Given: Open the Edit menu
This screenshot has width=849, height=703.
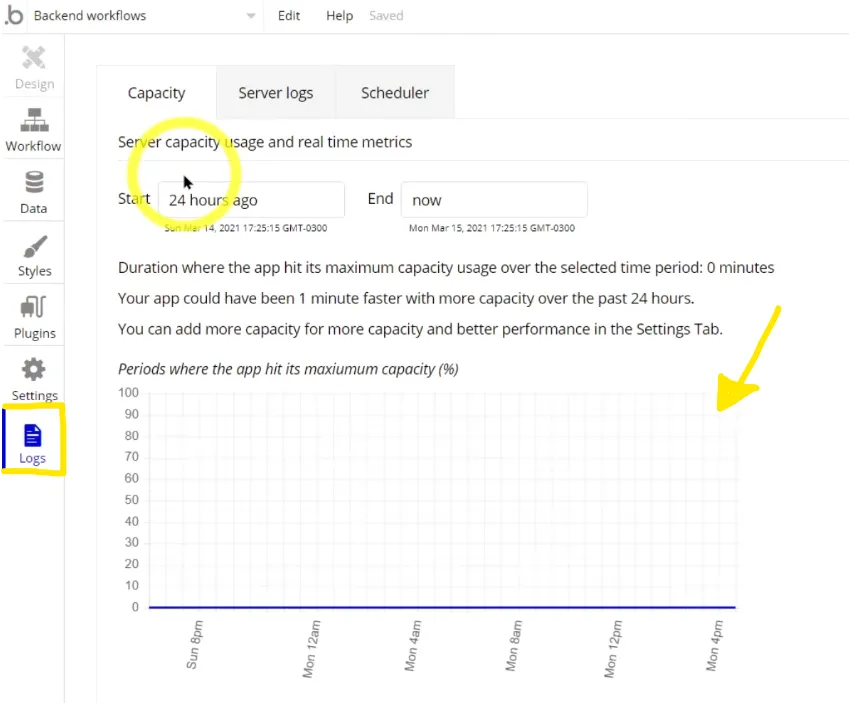Looking at the screenshot, I should click(x=289, y=16).
